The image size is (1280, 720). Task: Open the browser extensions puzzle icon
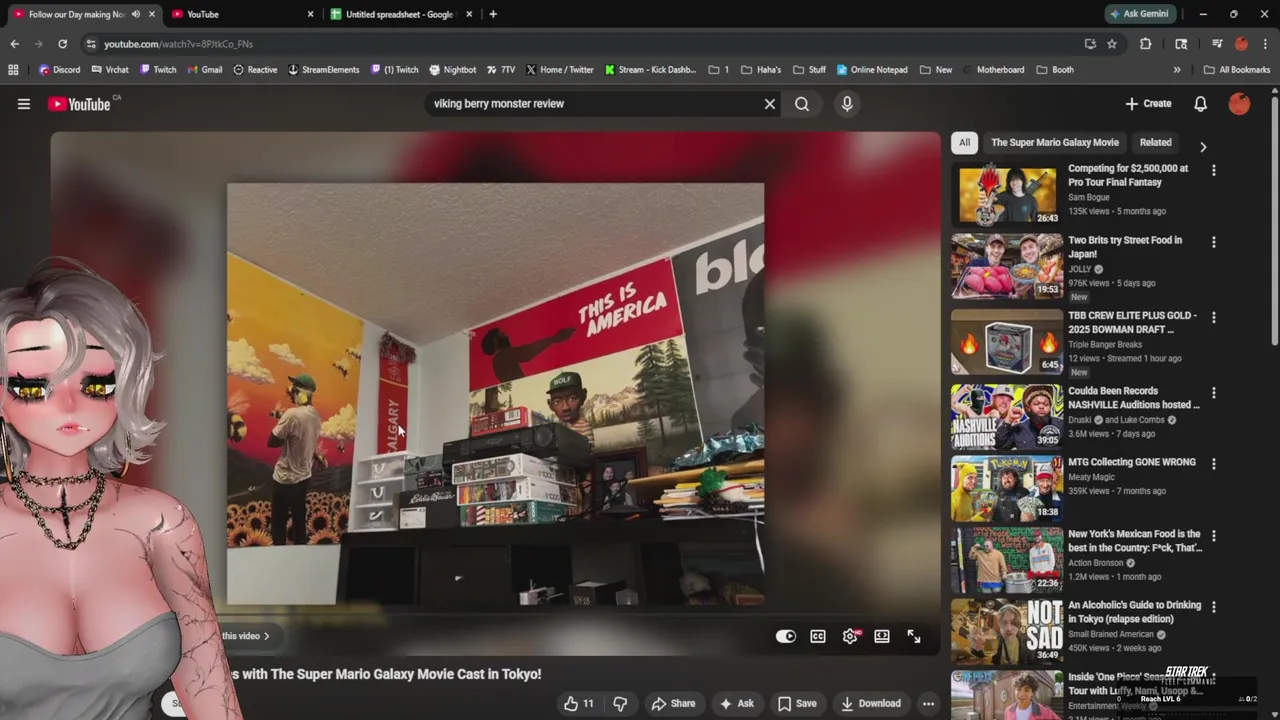(x=1146, y=44)
